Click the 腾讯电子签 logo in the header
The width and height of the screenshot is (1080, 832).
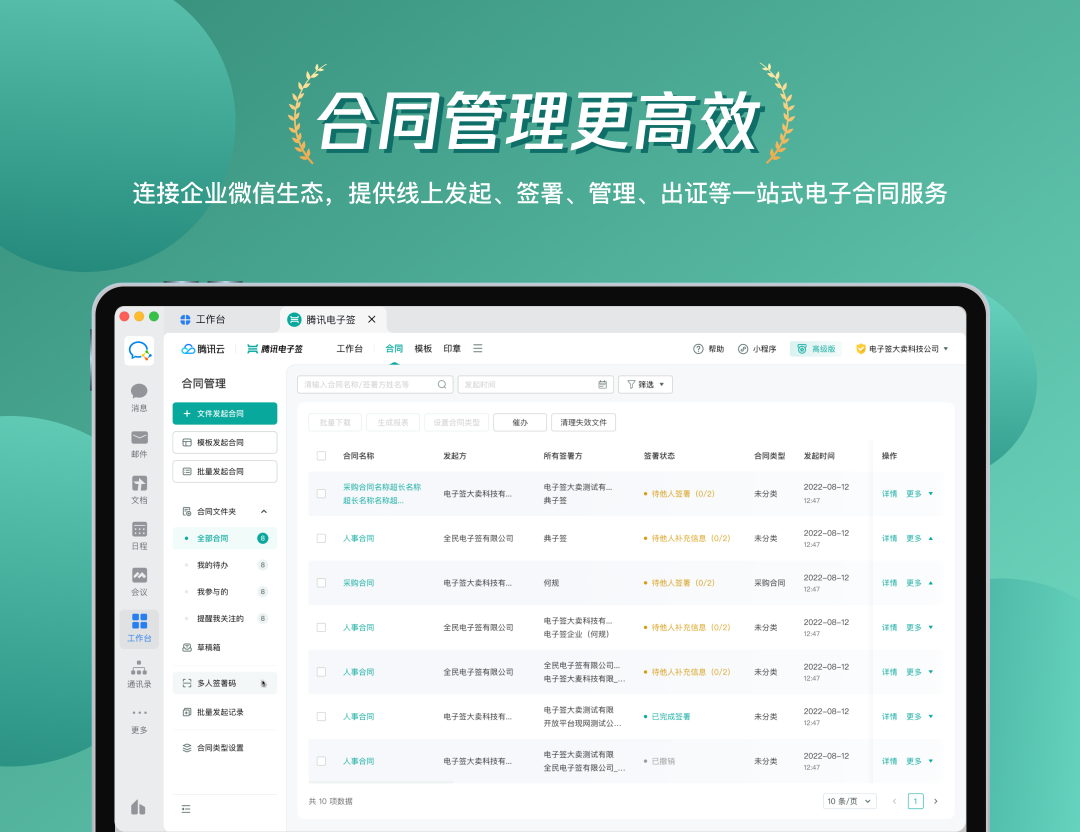[x=275, y=349]
